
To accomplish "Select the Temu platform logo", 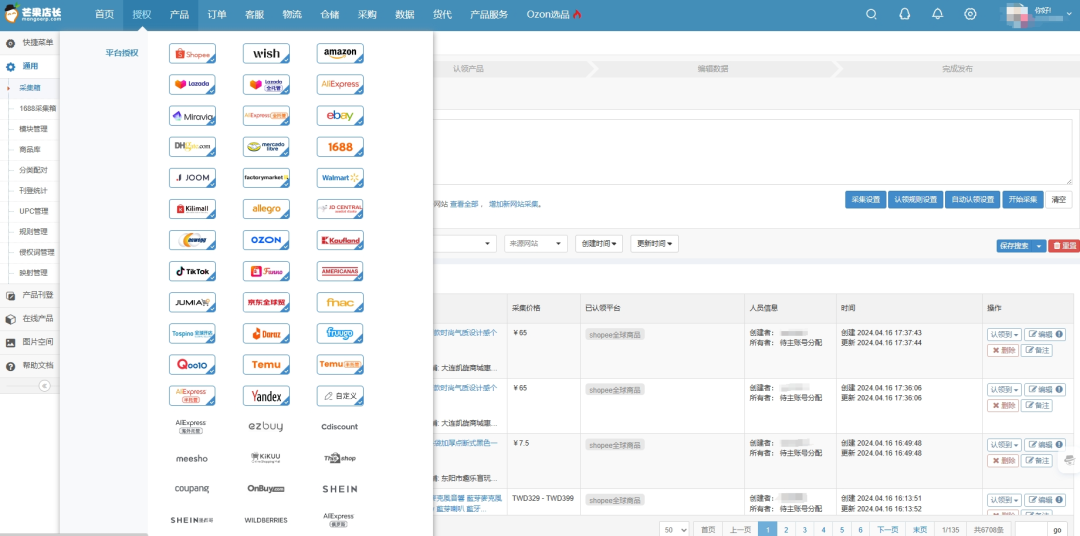I will [x=266, y=365].
